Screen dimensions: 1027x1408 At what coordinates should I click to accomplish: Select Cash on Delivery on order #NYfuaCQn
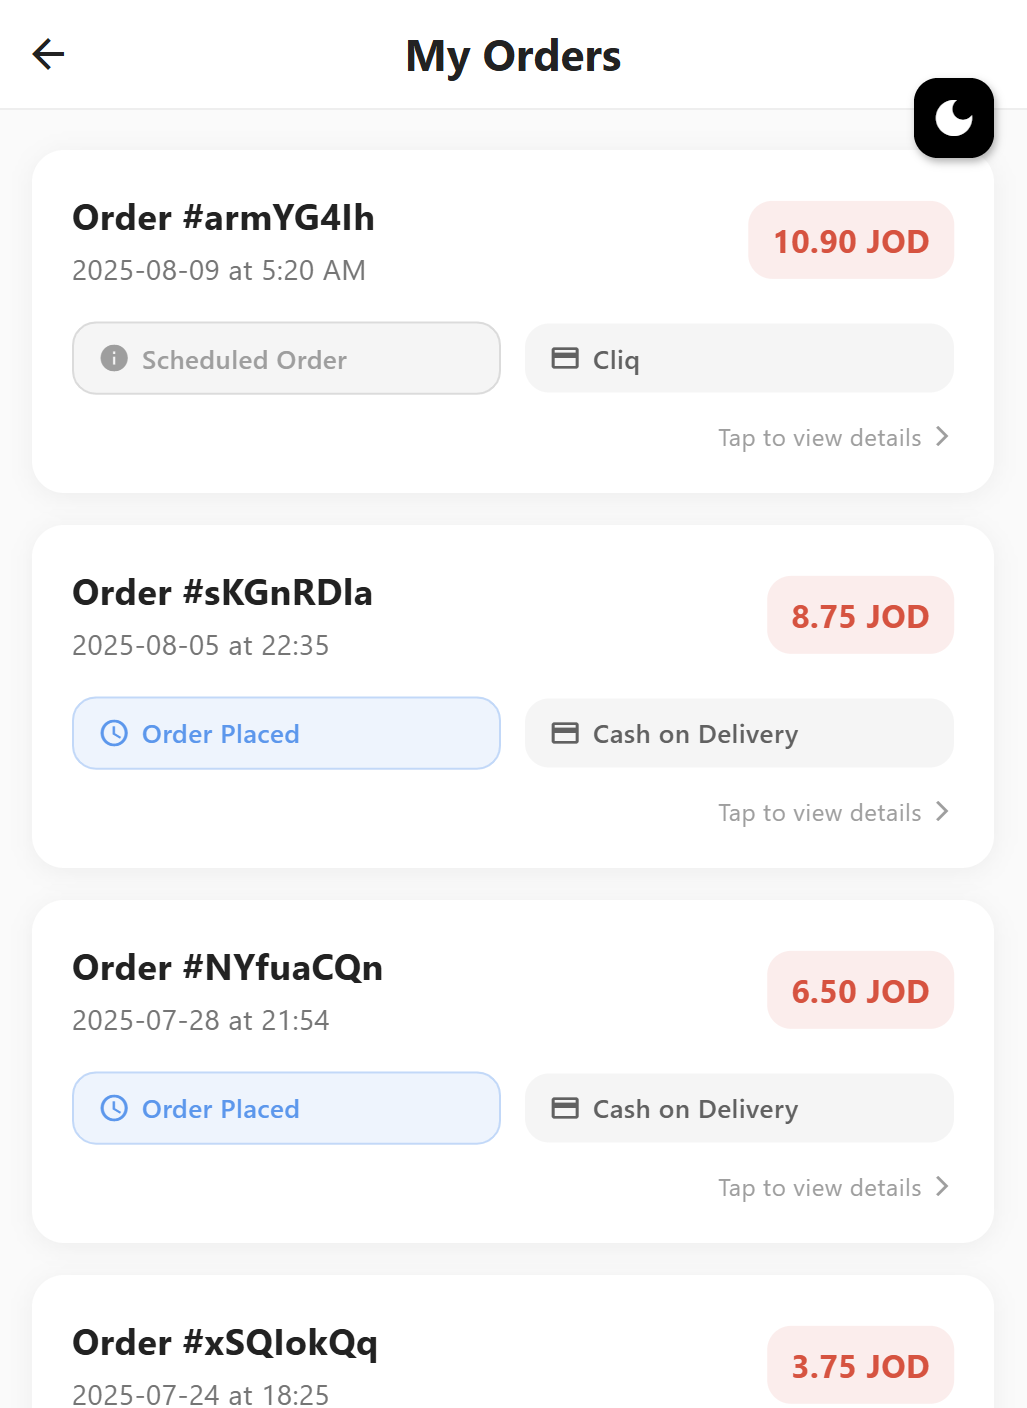click(x=739, y=1108)
